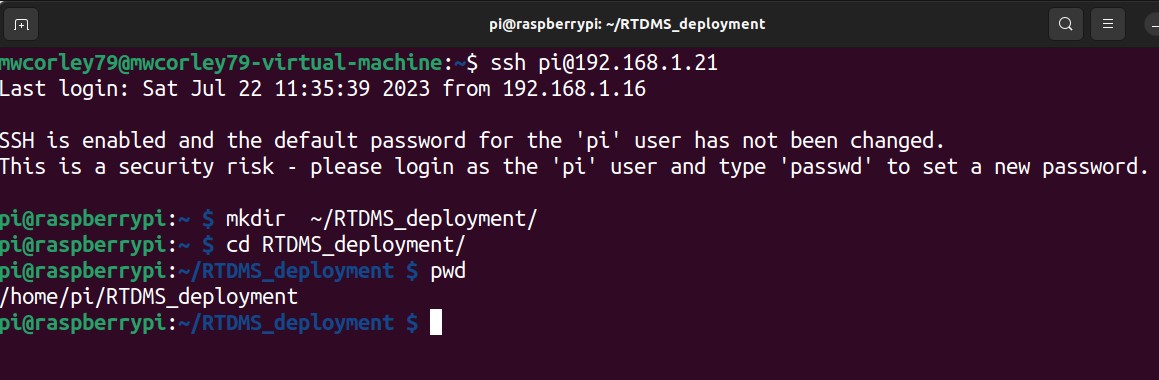The width and height of the screenshot is (1159, 380).
Task: Click the Last login date line
Action: point(323,89)
